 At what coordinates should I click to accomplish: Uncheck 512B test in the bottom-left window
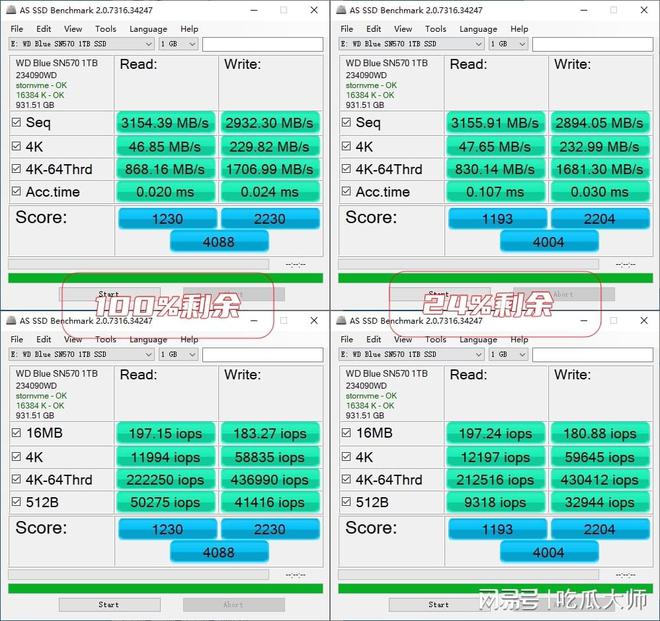(16, 501)
